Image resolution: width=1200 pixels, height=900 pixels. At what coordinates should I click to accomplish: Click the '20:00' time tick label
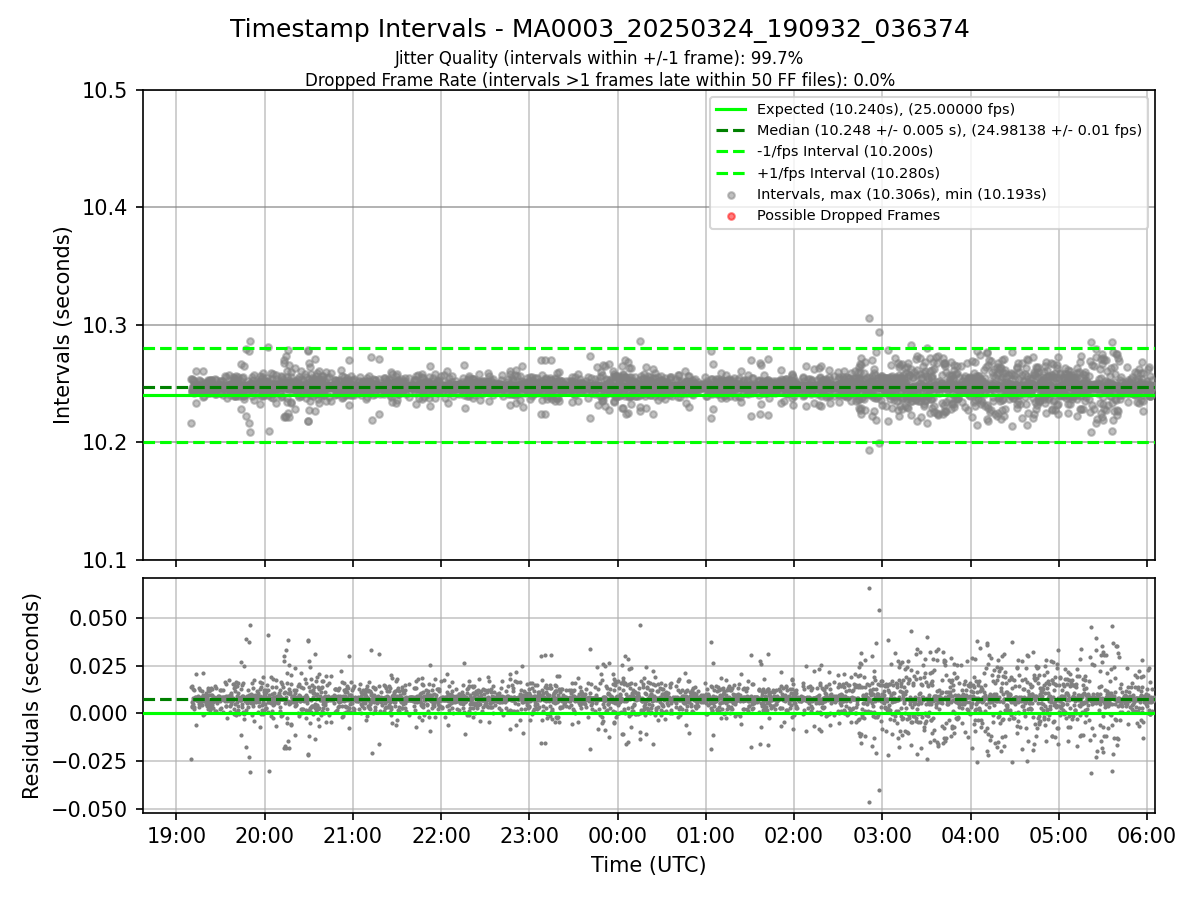tap(265, 836)
